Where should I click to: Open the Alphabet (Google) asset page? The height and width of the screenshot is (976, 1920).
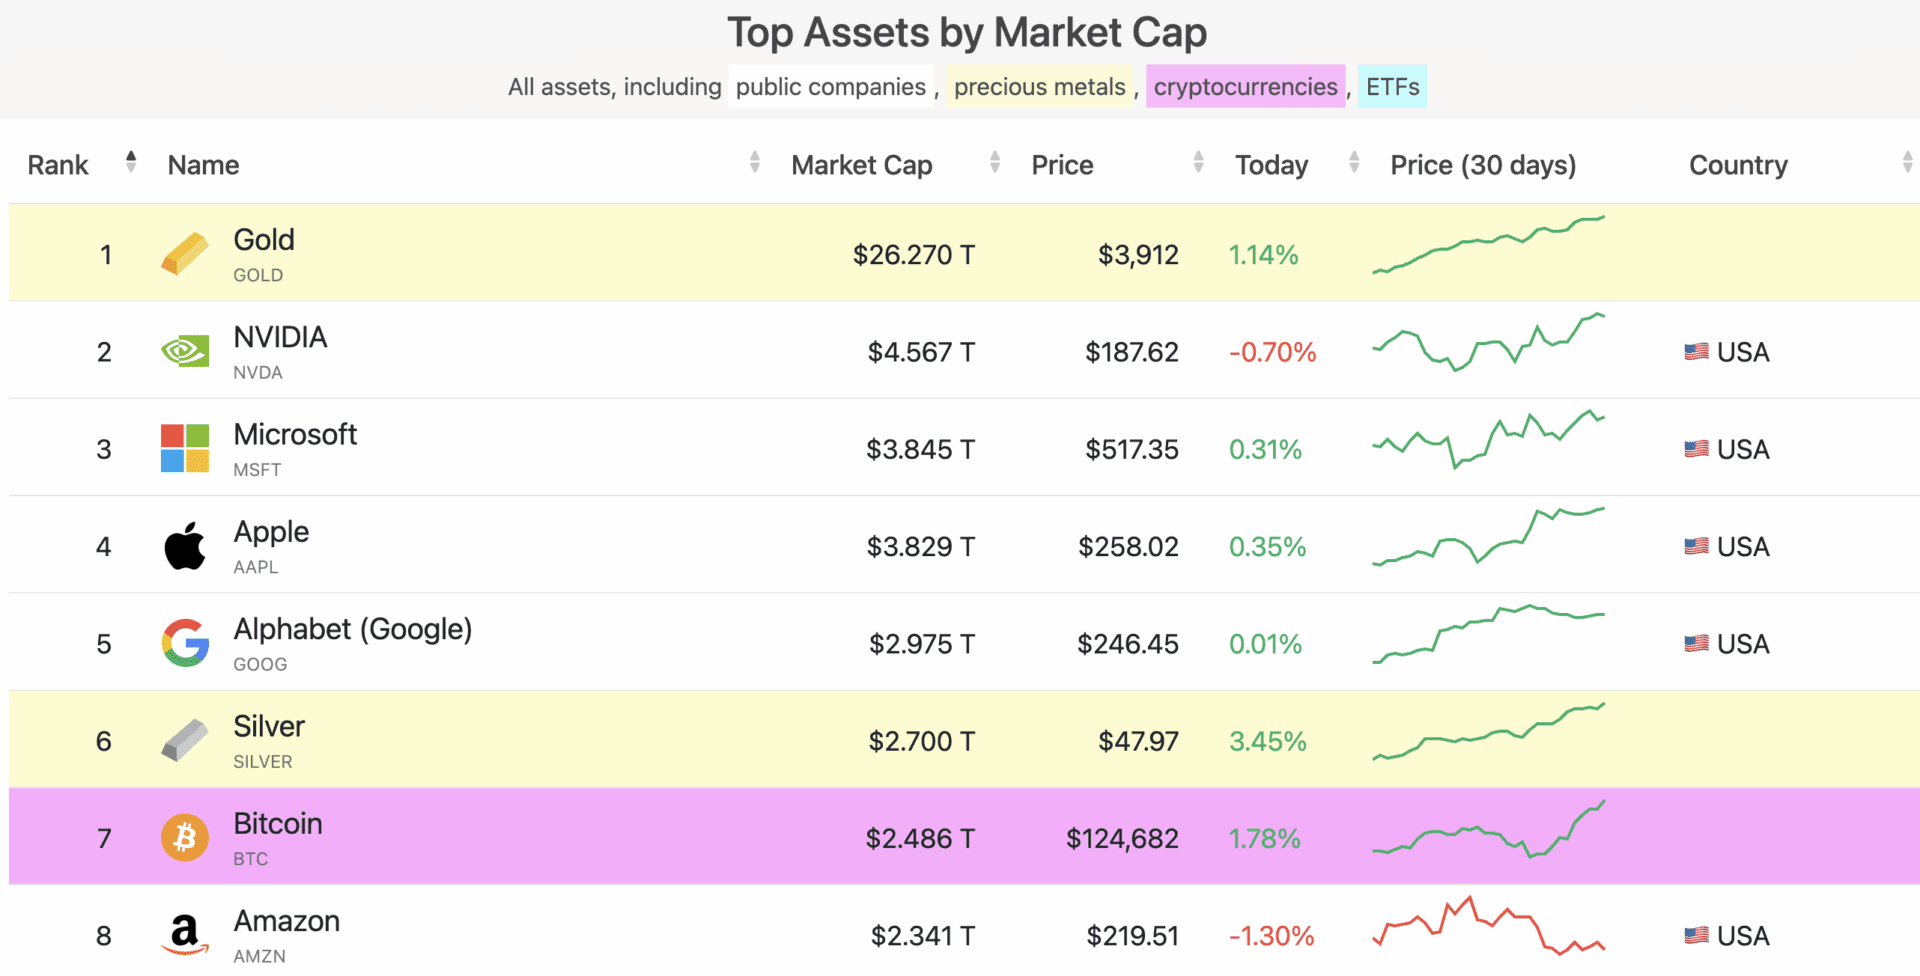pos(352,630)
